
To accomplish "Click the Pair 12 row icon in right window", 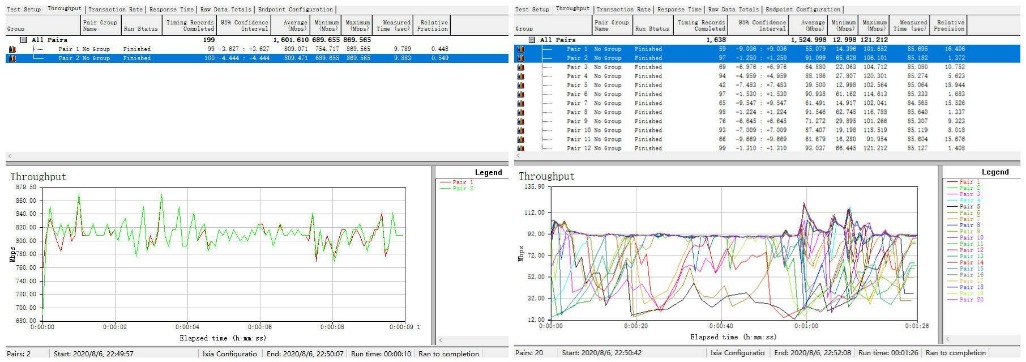I will point(521,149).
